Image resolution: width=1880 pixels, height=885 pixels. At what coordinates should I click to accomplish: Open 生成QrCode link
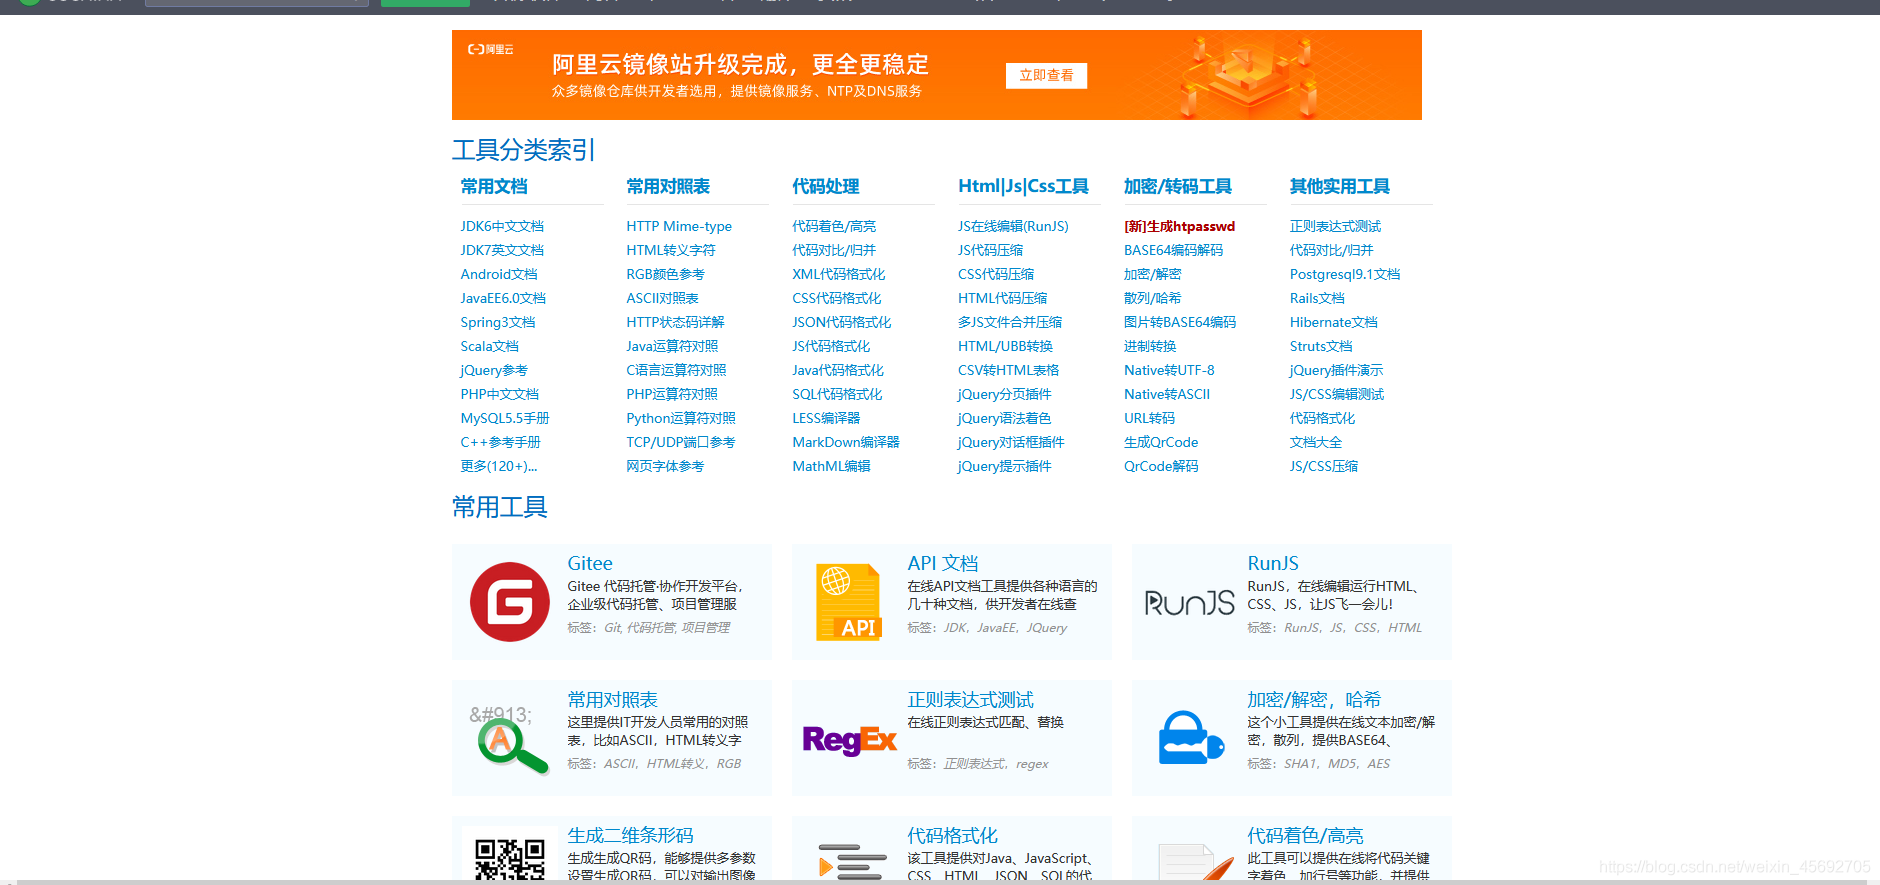(x=1161, y=442)
